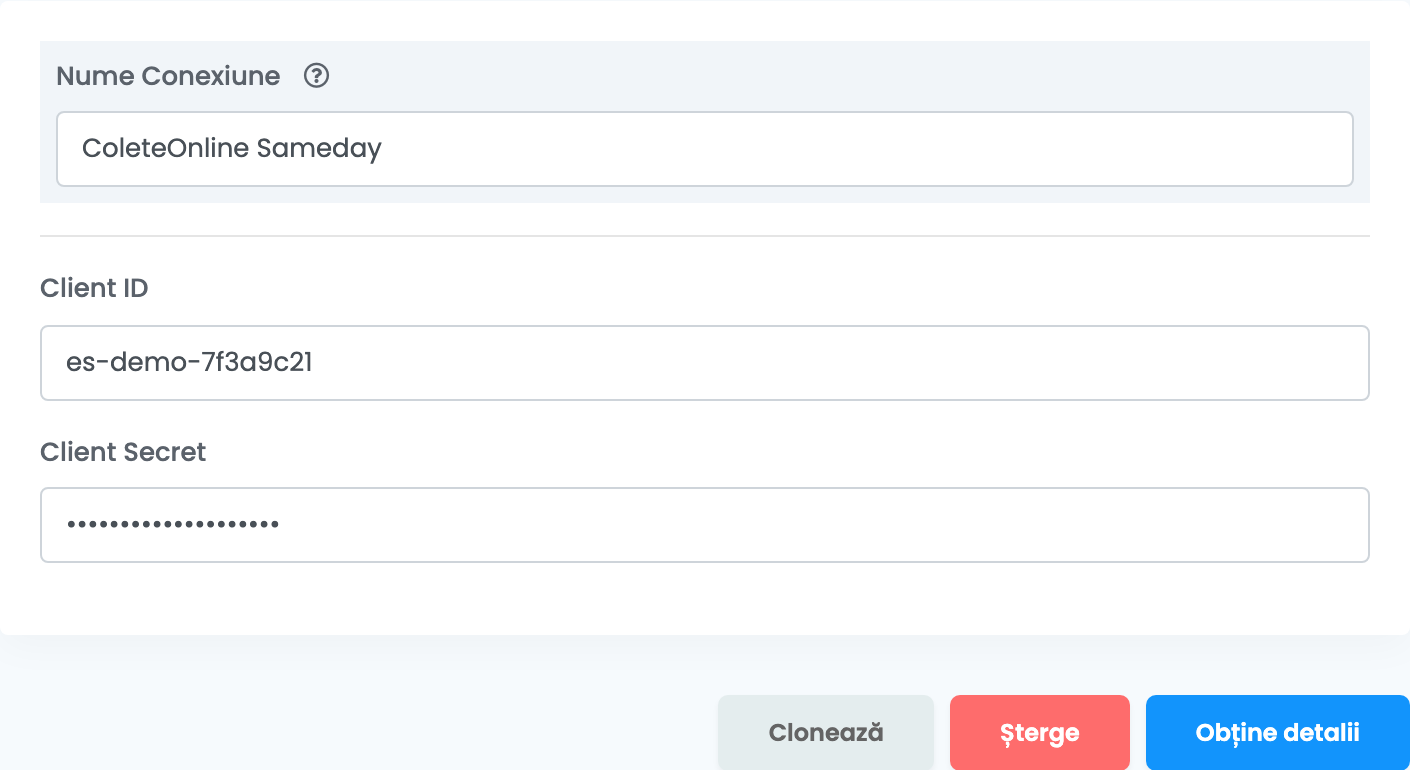Click the masked dots in Client Secret

(172, 524)
